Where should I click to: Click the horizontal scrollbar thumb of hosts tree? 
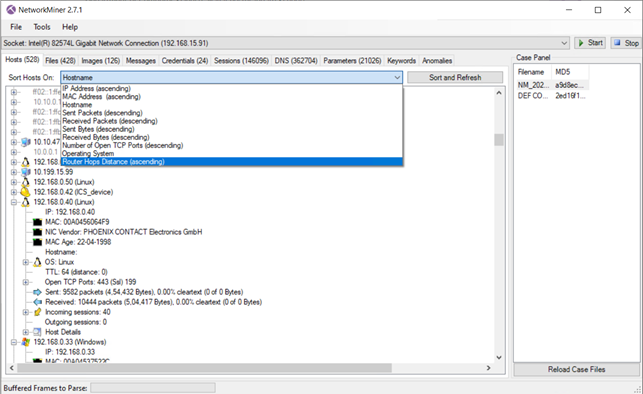tap(204, 368)
